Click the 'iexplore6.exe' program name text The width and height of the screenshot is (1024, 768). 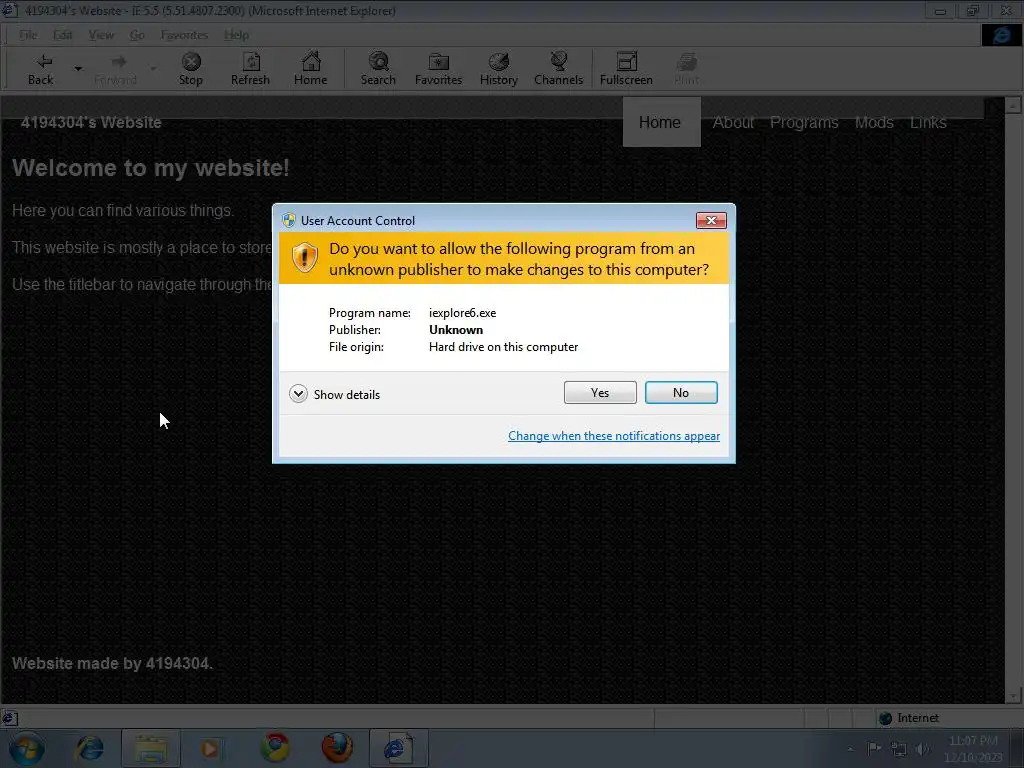tap(462, 313)
